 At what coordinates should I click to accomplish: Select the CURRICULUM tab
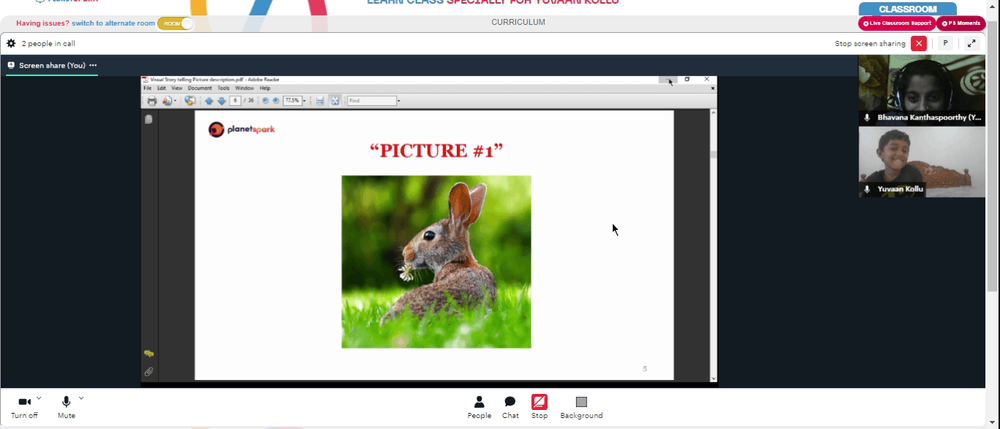click(x=518, y=22)
